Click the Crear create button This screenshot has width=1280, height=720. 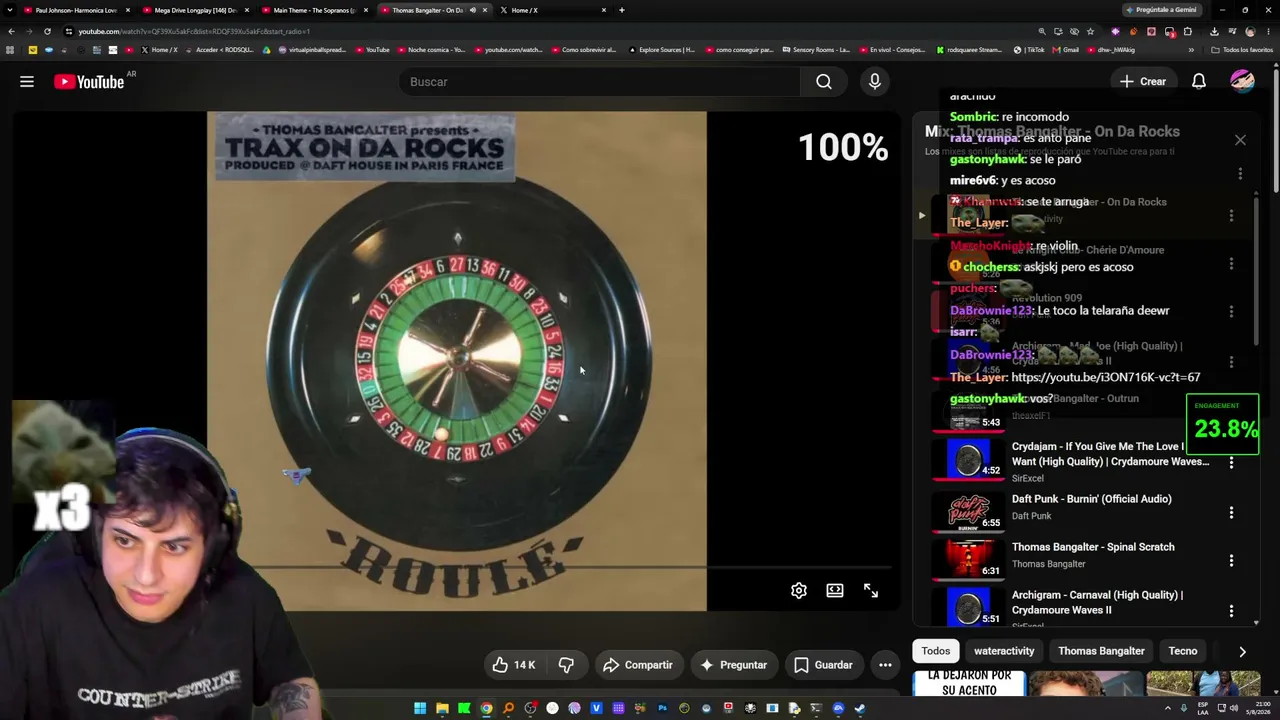pyautogui.click(x=1143, y=82)
